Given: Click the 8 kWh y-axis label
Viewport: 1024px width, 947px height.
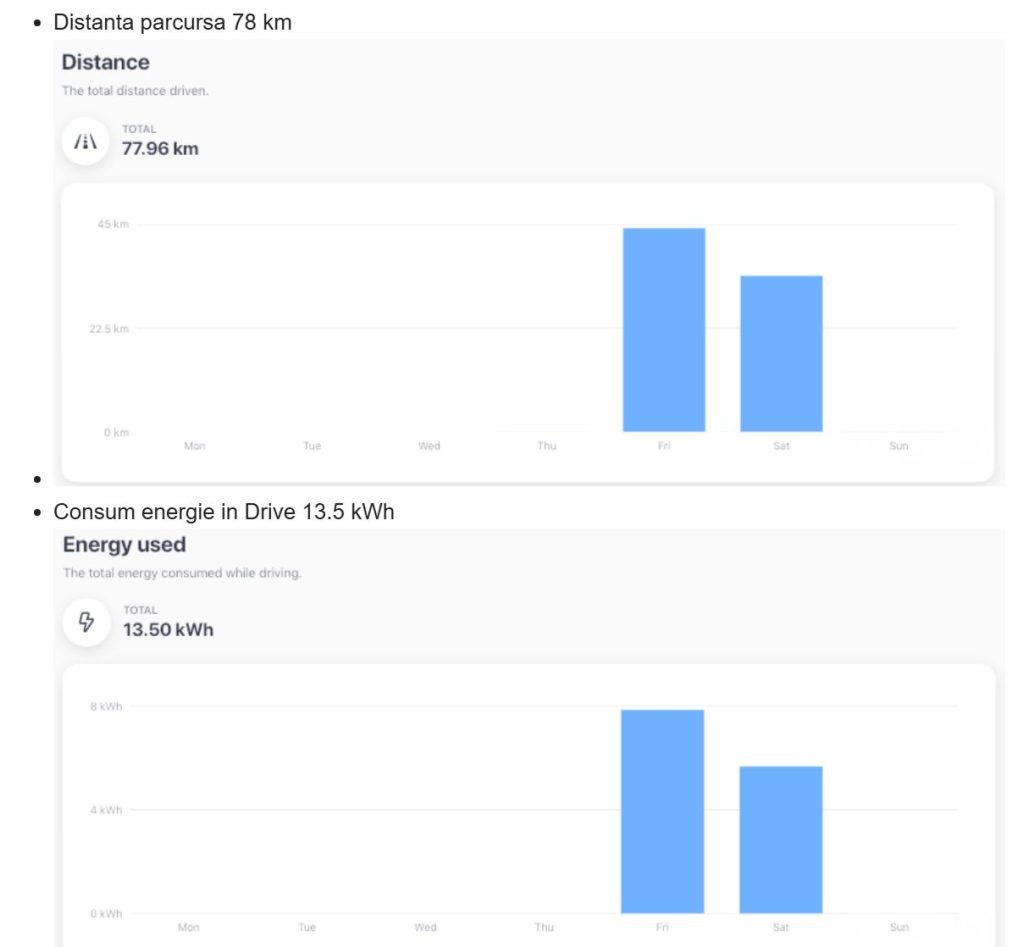Looking at the screenshot, I should (106, 706).
